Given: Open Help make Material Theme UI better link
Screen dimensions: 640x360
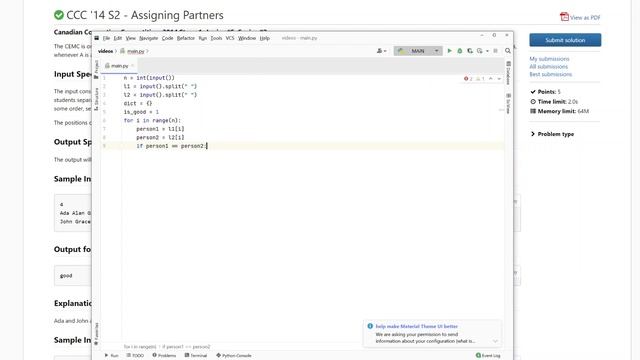Looking at the screenshot, I should click(x=416, y=326).
